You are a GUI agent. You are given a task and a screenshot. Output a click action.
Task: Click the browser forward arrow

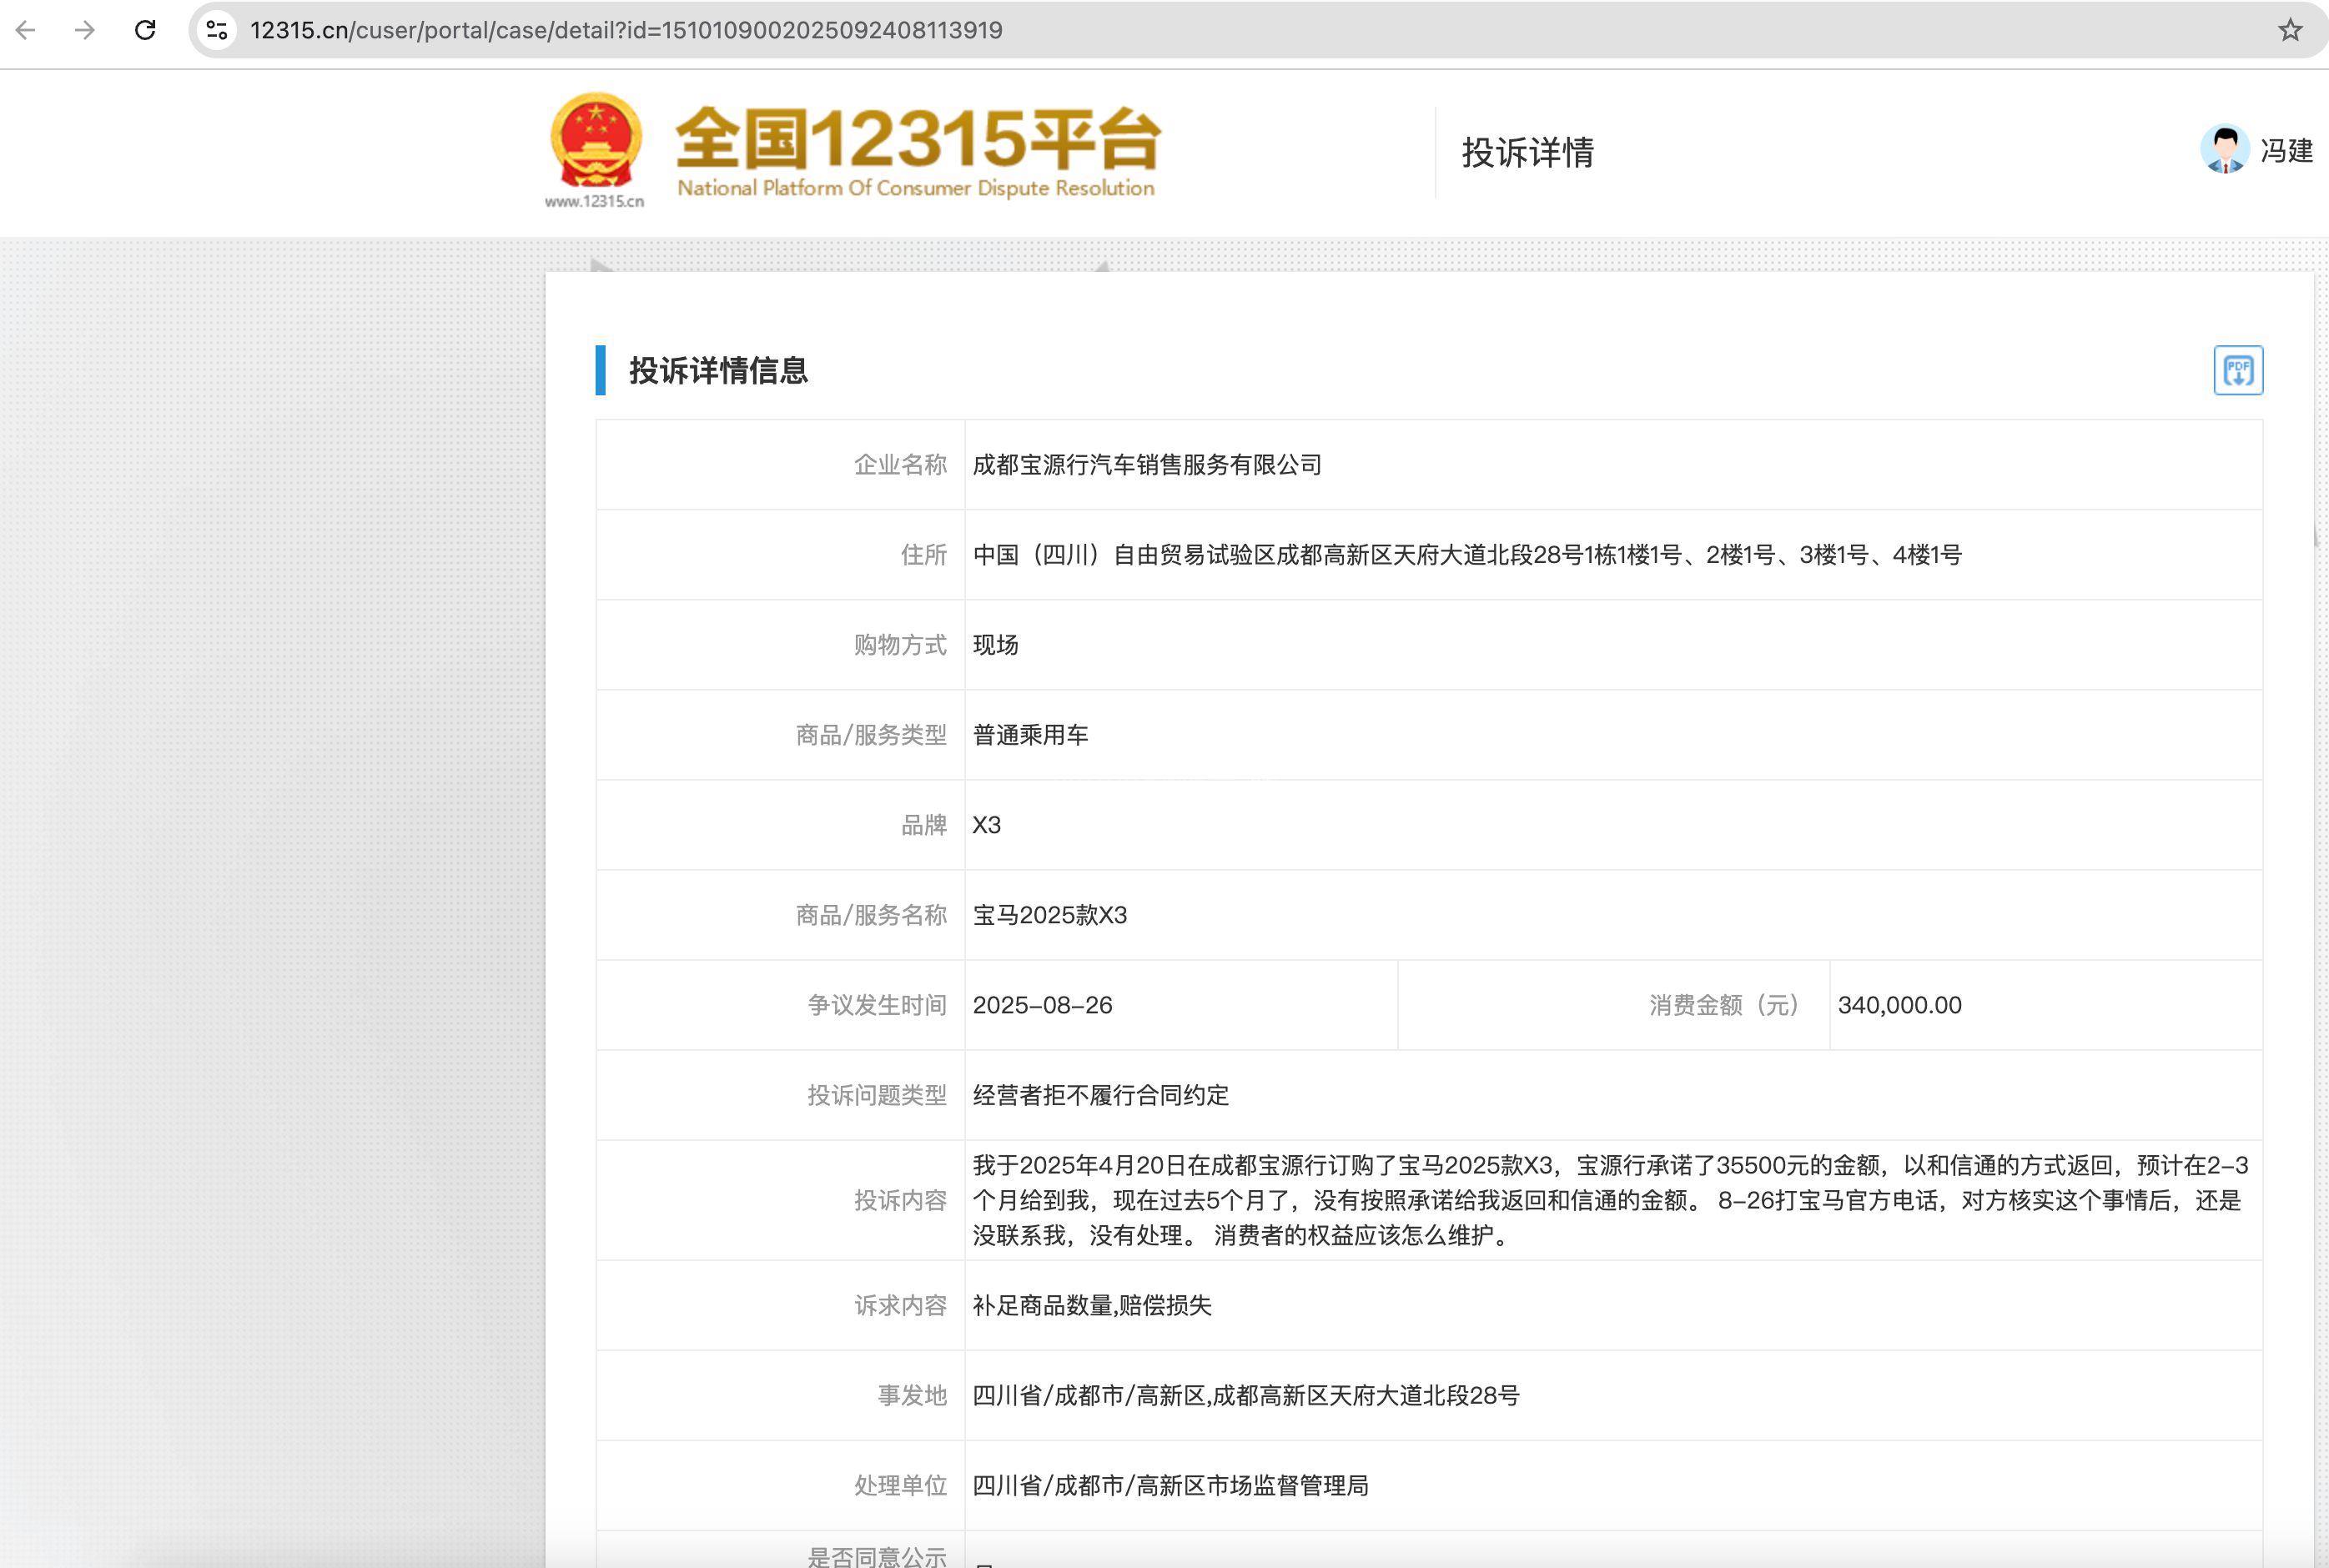[85, 30]
